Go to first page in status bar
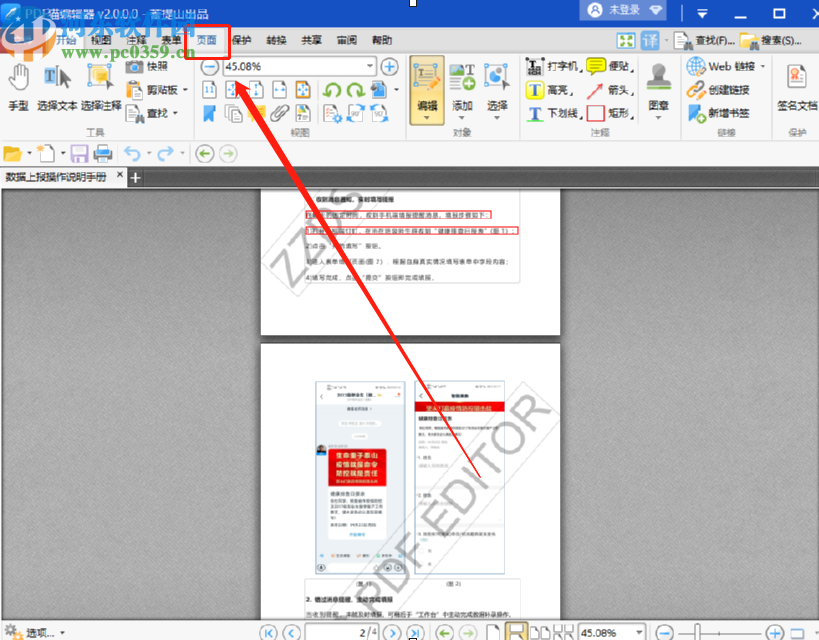 [269, 633]
